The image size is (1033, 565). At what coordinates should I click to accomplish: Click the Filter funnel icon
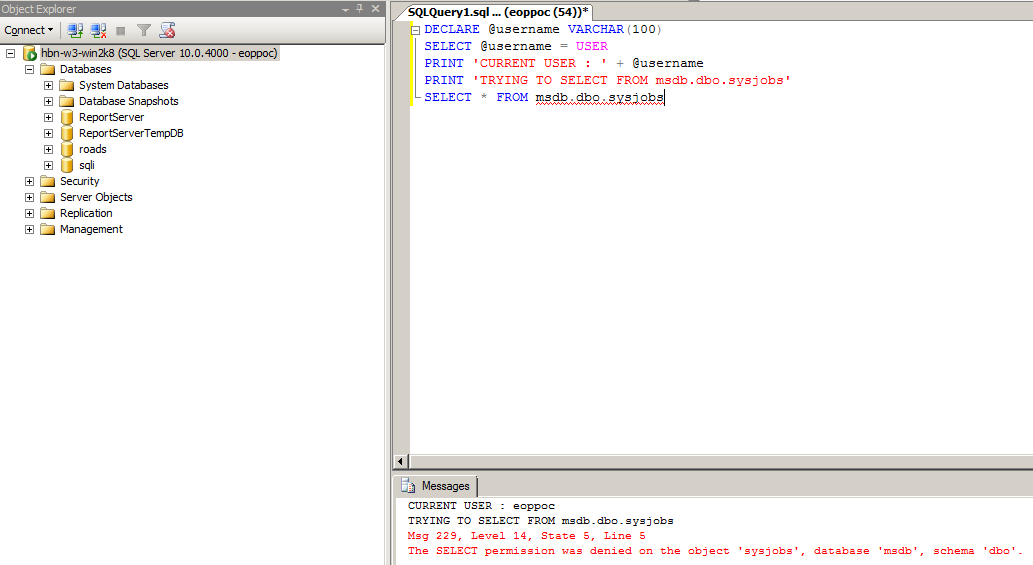(x=144, y=30)
